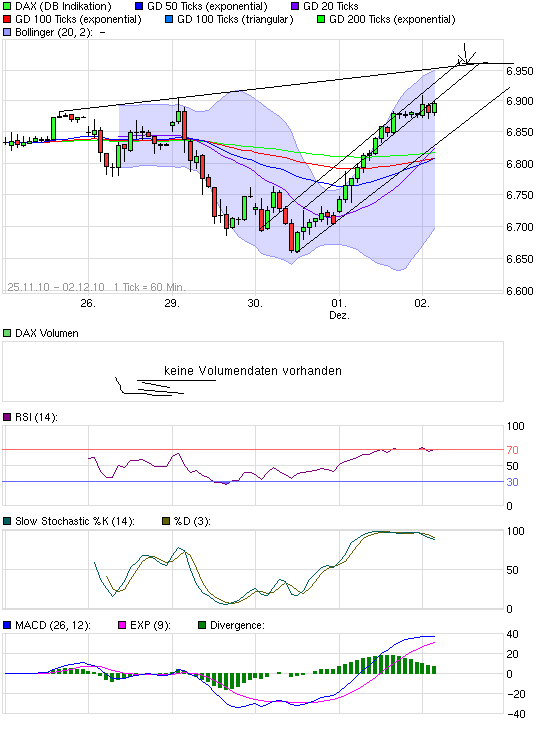Click the 'GD 20 Ticks' legend label

pyautogui.click(x=330, y=6)
